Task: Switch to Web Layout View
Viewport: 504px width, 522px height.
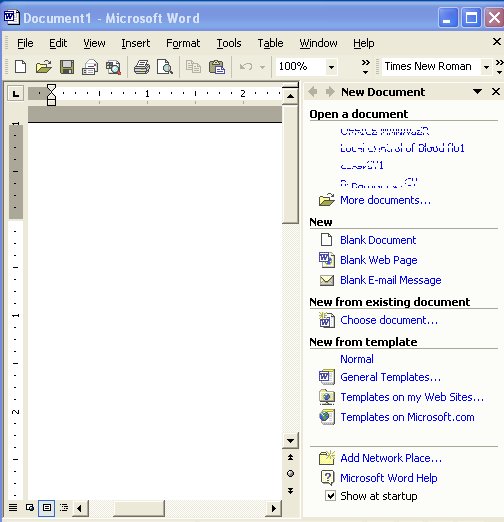Action: pyautogui.click(x=30, y=508)
